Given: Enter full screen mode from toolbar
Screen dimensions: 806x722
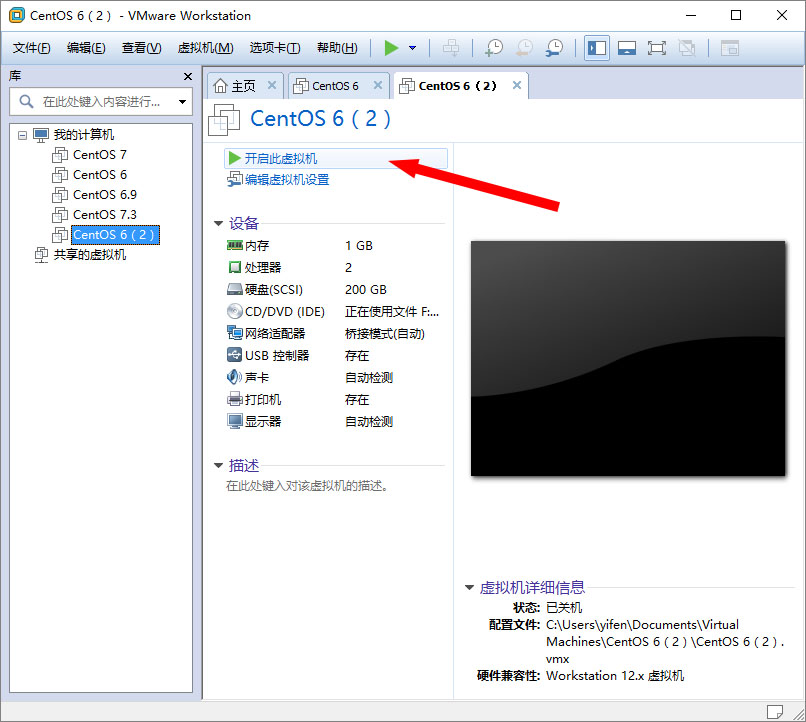Looking at the screenshot, I should point(657,48).
